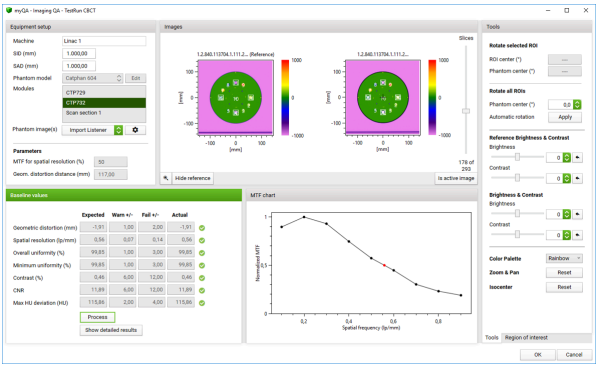The image size is (597, 366).
Task: Adjust the Reference Brightness value stepper
Action: [x=567, y=157]
